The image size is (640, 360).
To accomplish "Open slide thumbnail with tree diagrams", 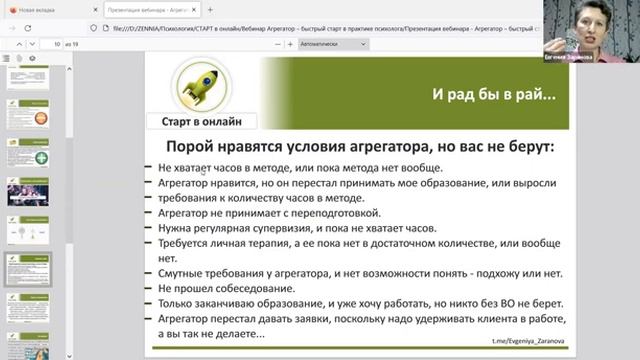I will pyautogui.click(x=28, y=231).
